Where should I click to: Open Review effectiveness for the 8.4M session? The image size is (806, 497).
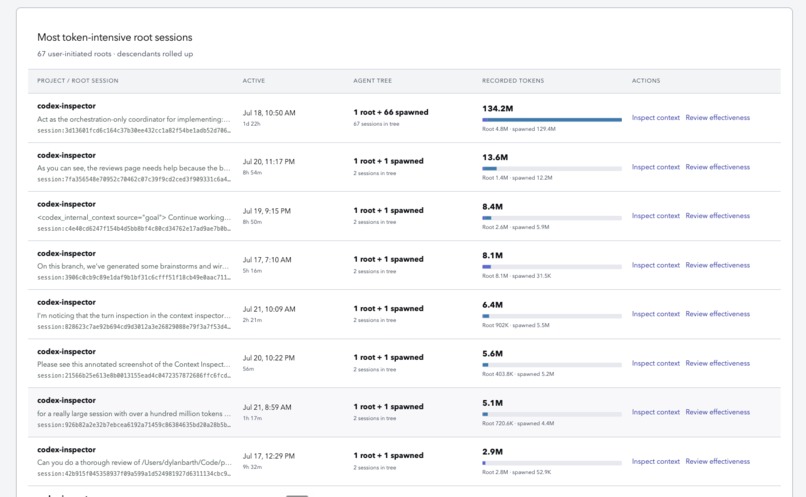718,216
